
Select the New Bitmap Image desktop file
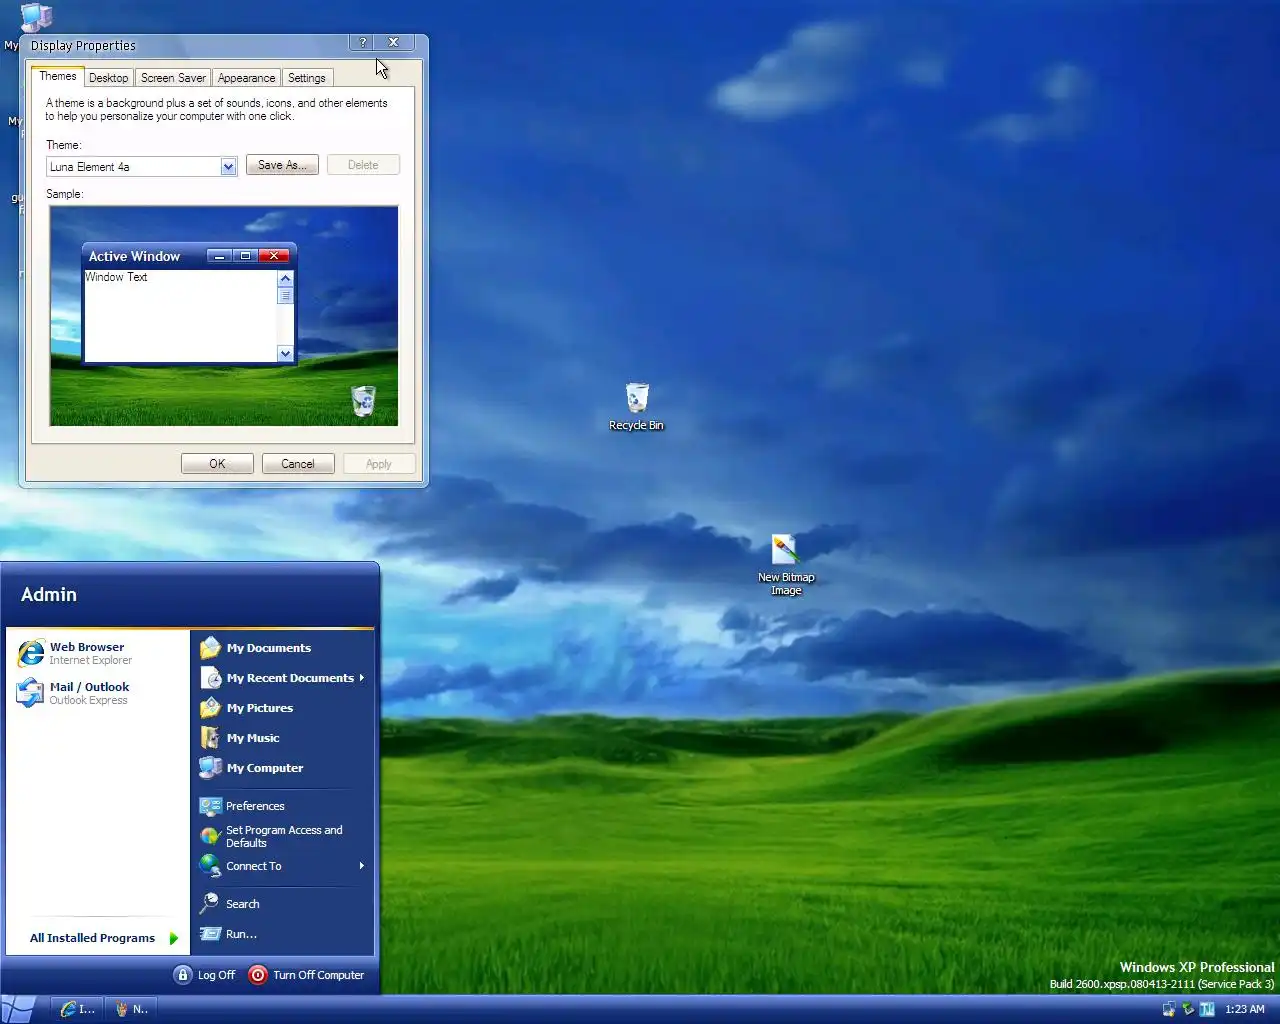click(786, 565)
